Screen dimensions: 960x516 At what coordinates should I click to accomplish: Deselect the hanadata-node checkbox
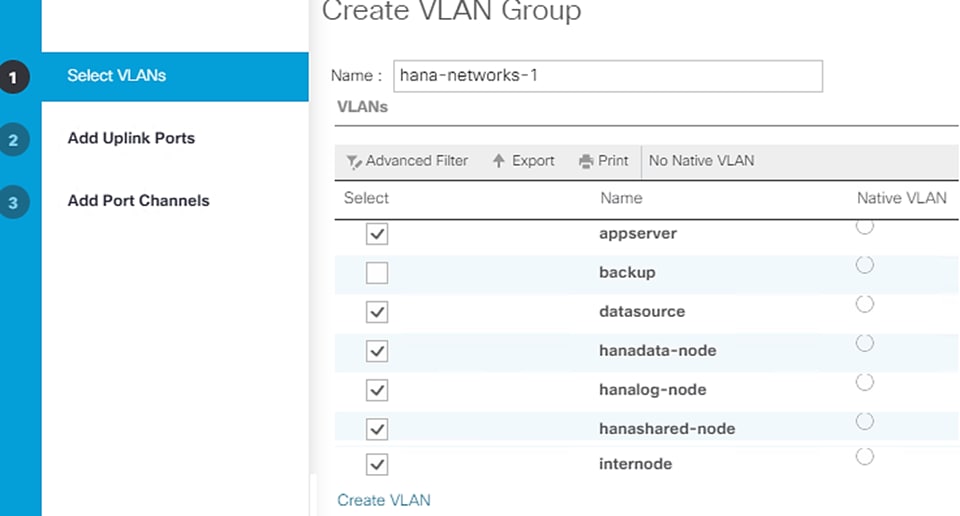[377, 351]
